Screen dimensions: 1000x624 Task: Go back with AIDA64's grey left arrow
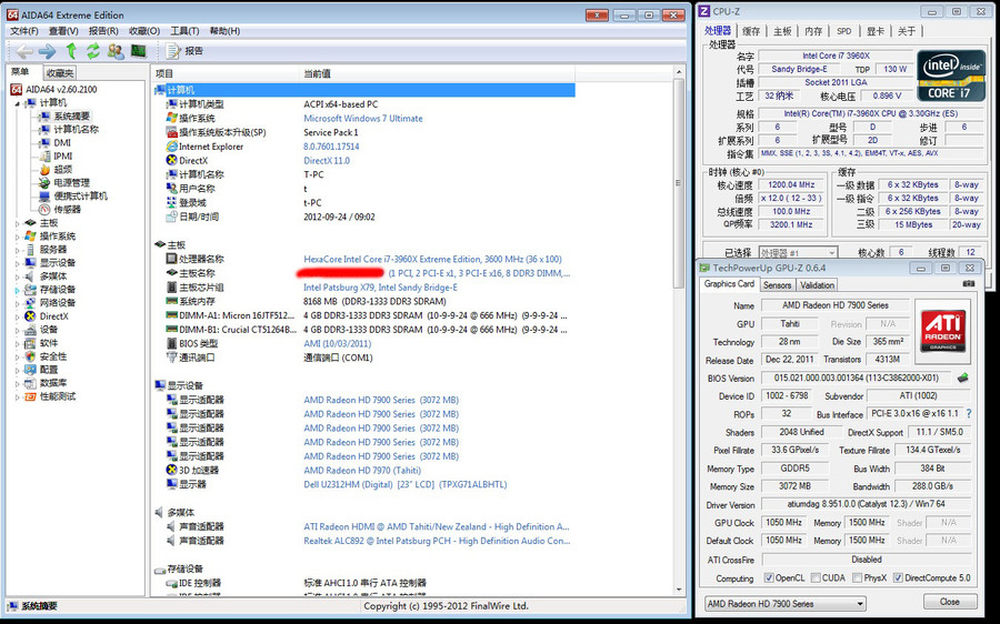[x=24, y=51]
